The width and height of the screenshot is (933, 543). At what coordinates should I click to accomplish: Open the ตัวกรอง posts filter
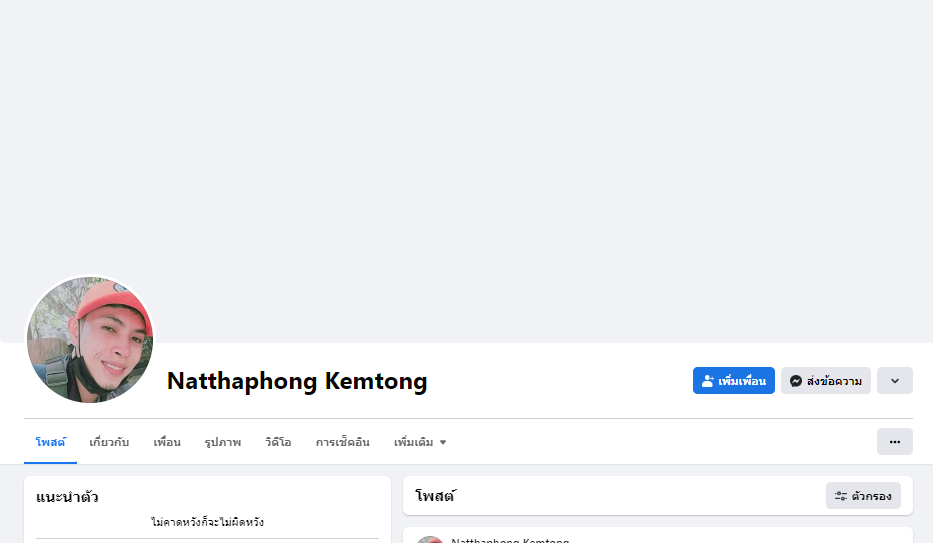pos(863,495)
